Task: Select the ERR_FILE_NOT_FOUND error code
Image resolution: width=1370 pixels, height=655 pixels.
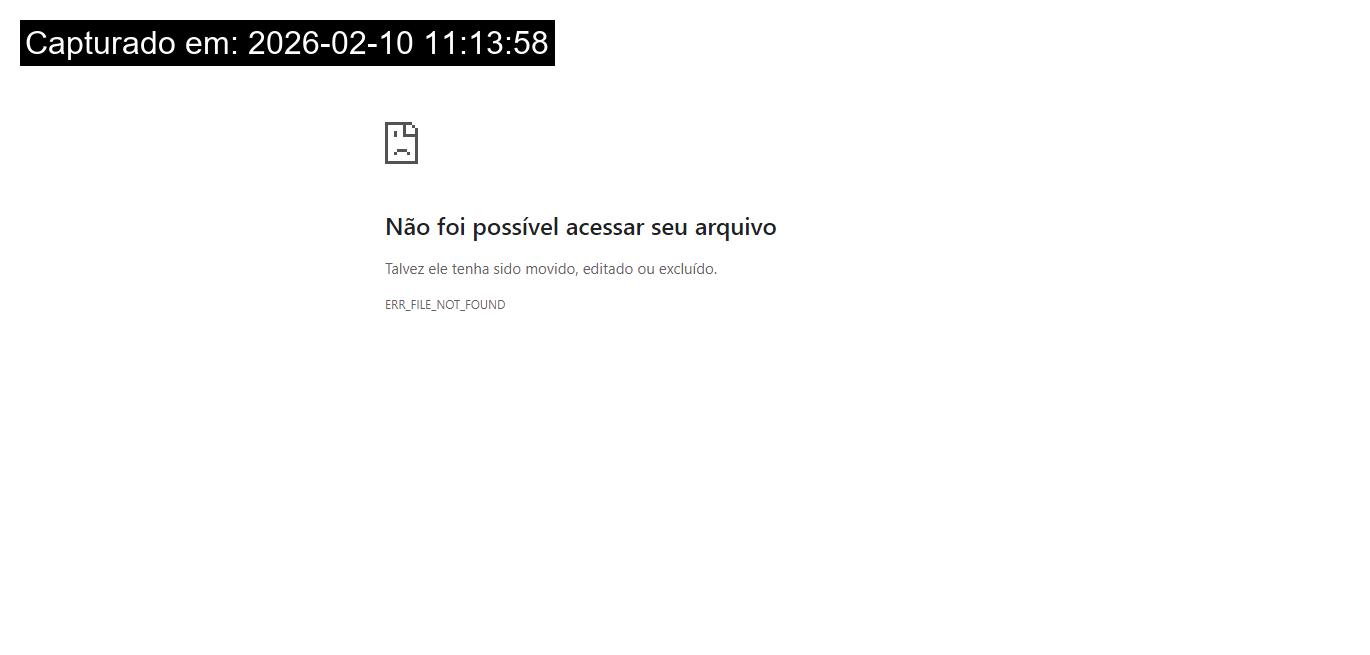Action: (445, 305)
